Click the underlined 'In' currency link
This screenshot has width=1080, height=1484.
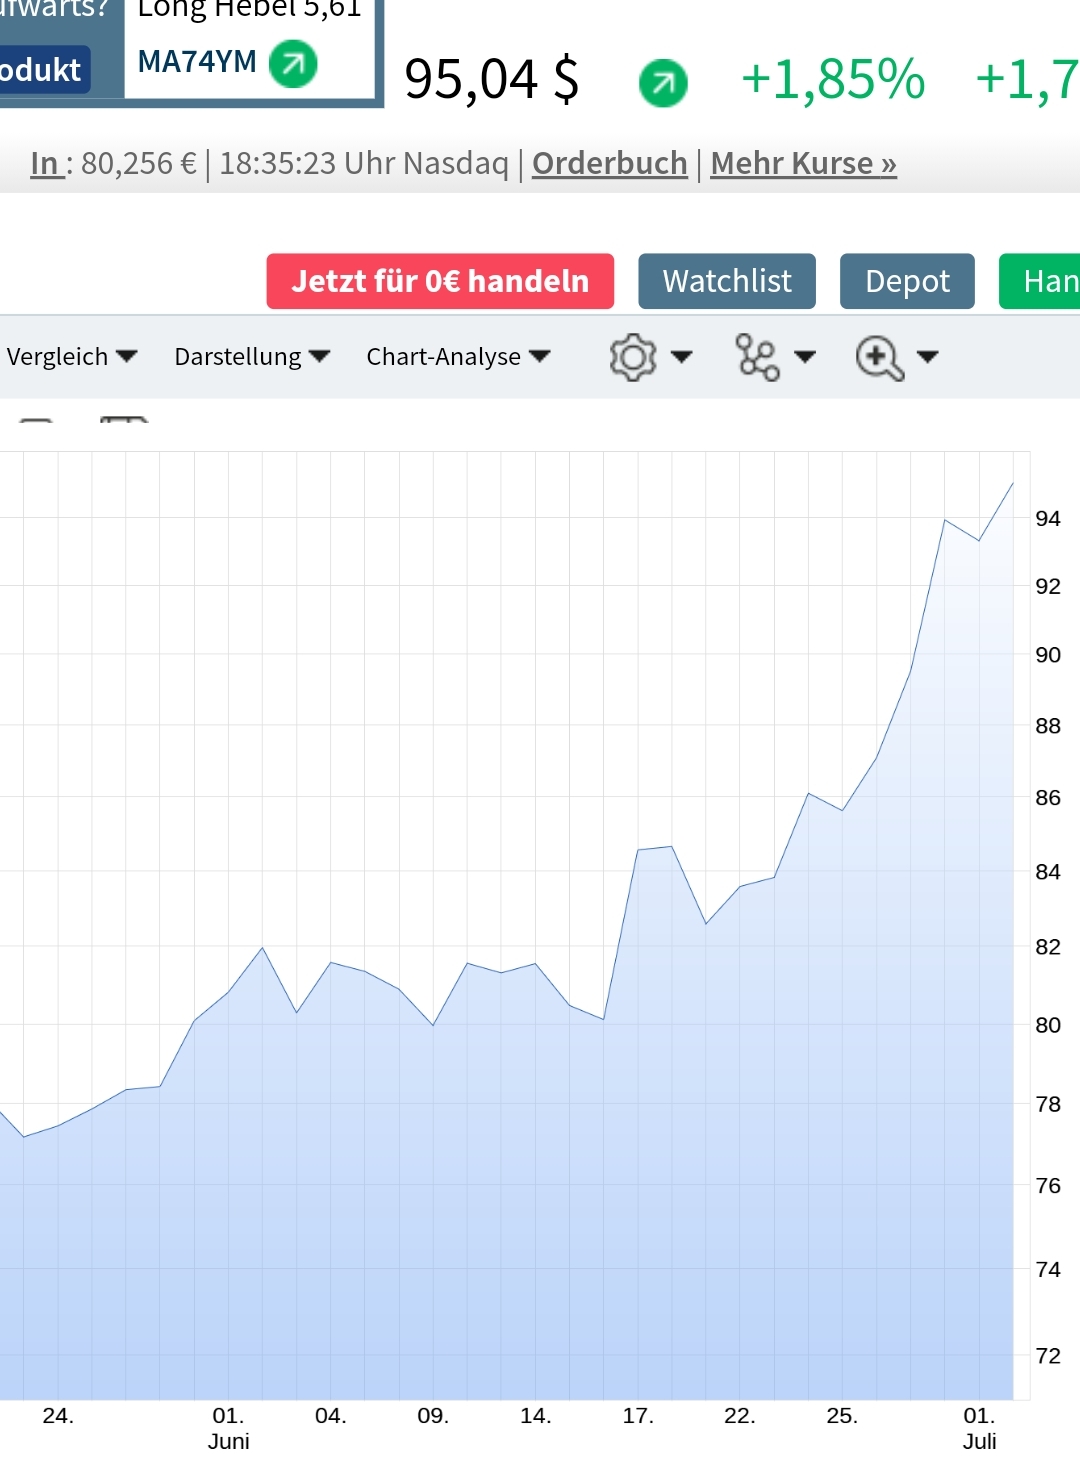coord(45,163)
